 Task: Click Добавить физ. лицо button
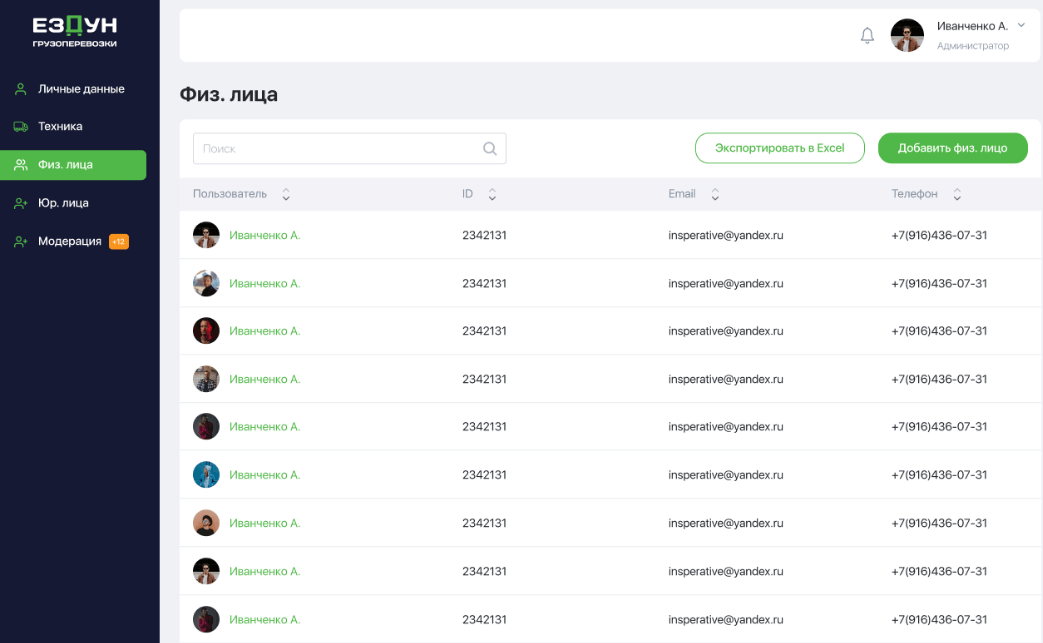point(952,148)
